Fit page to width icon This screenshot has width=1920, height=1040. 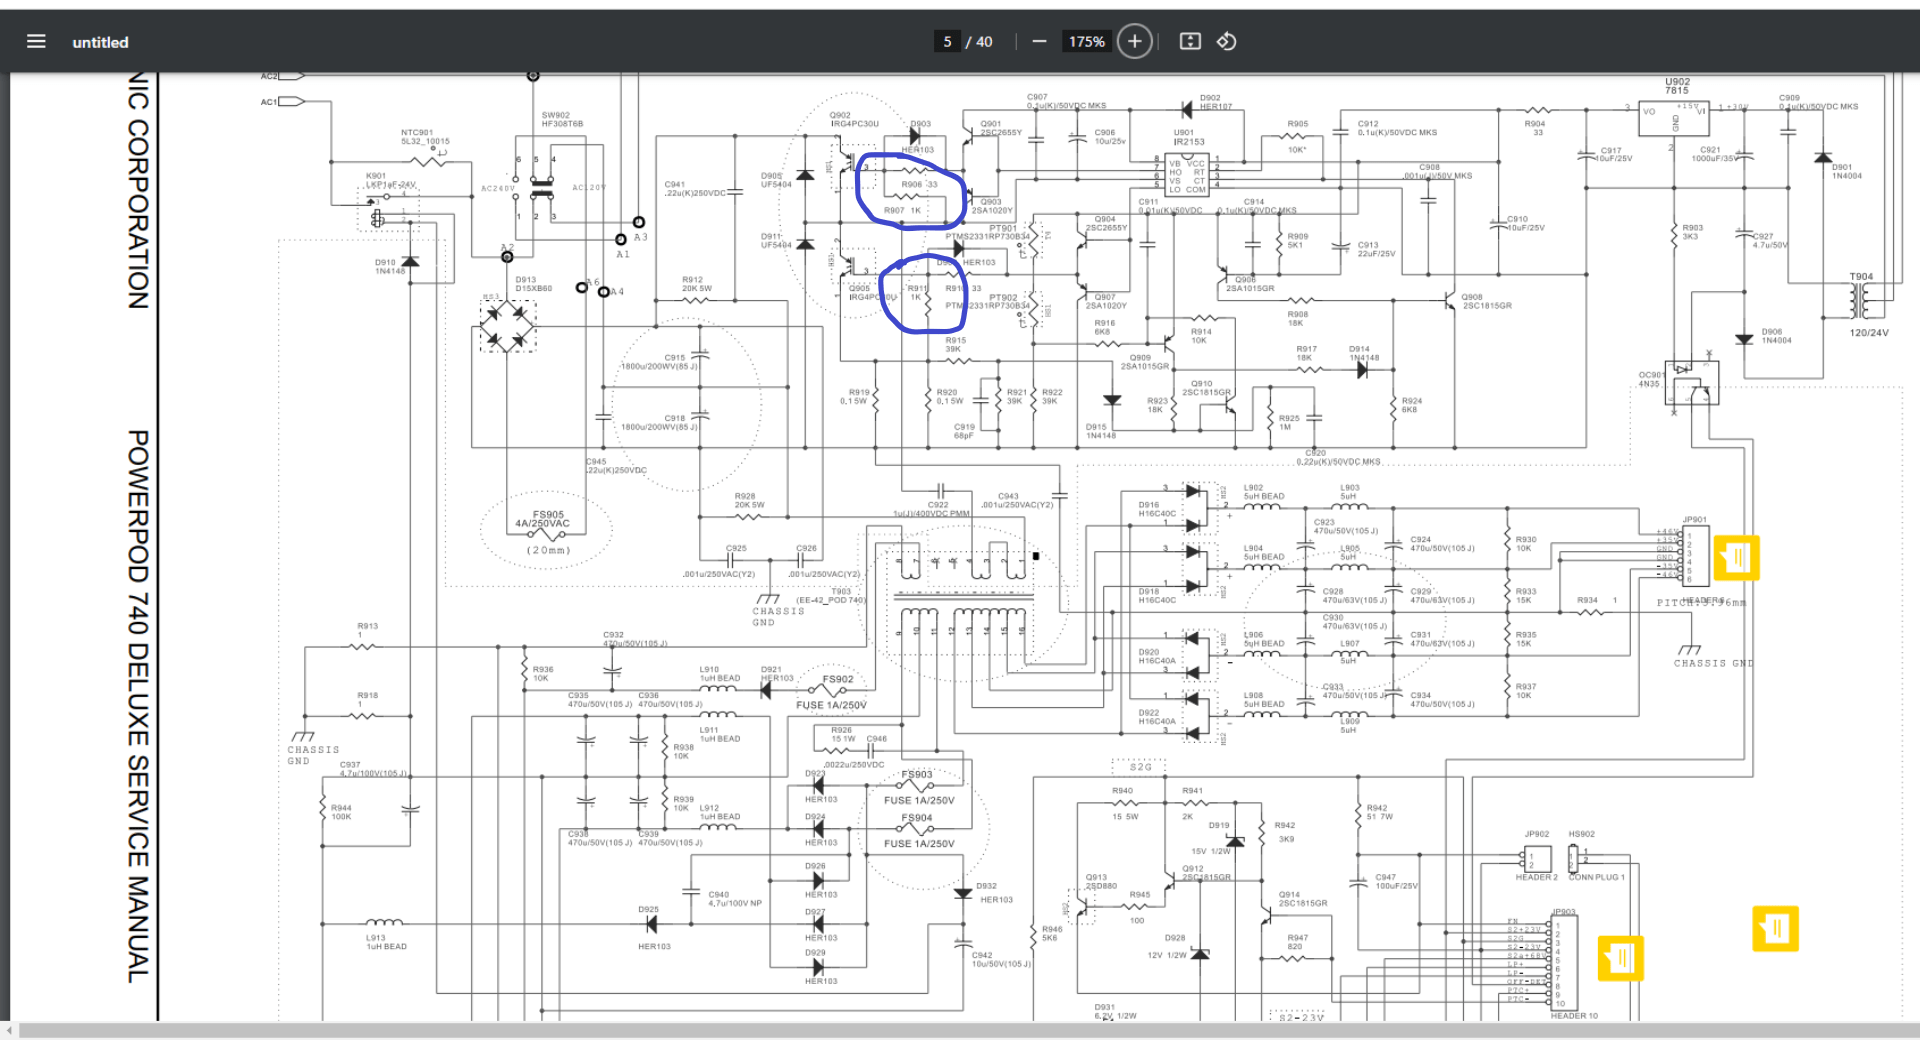click(x=1190, y=41)
